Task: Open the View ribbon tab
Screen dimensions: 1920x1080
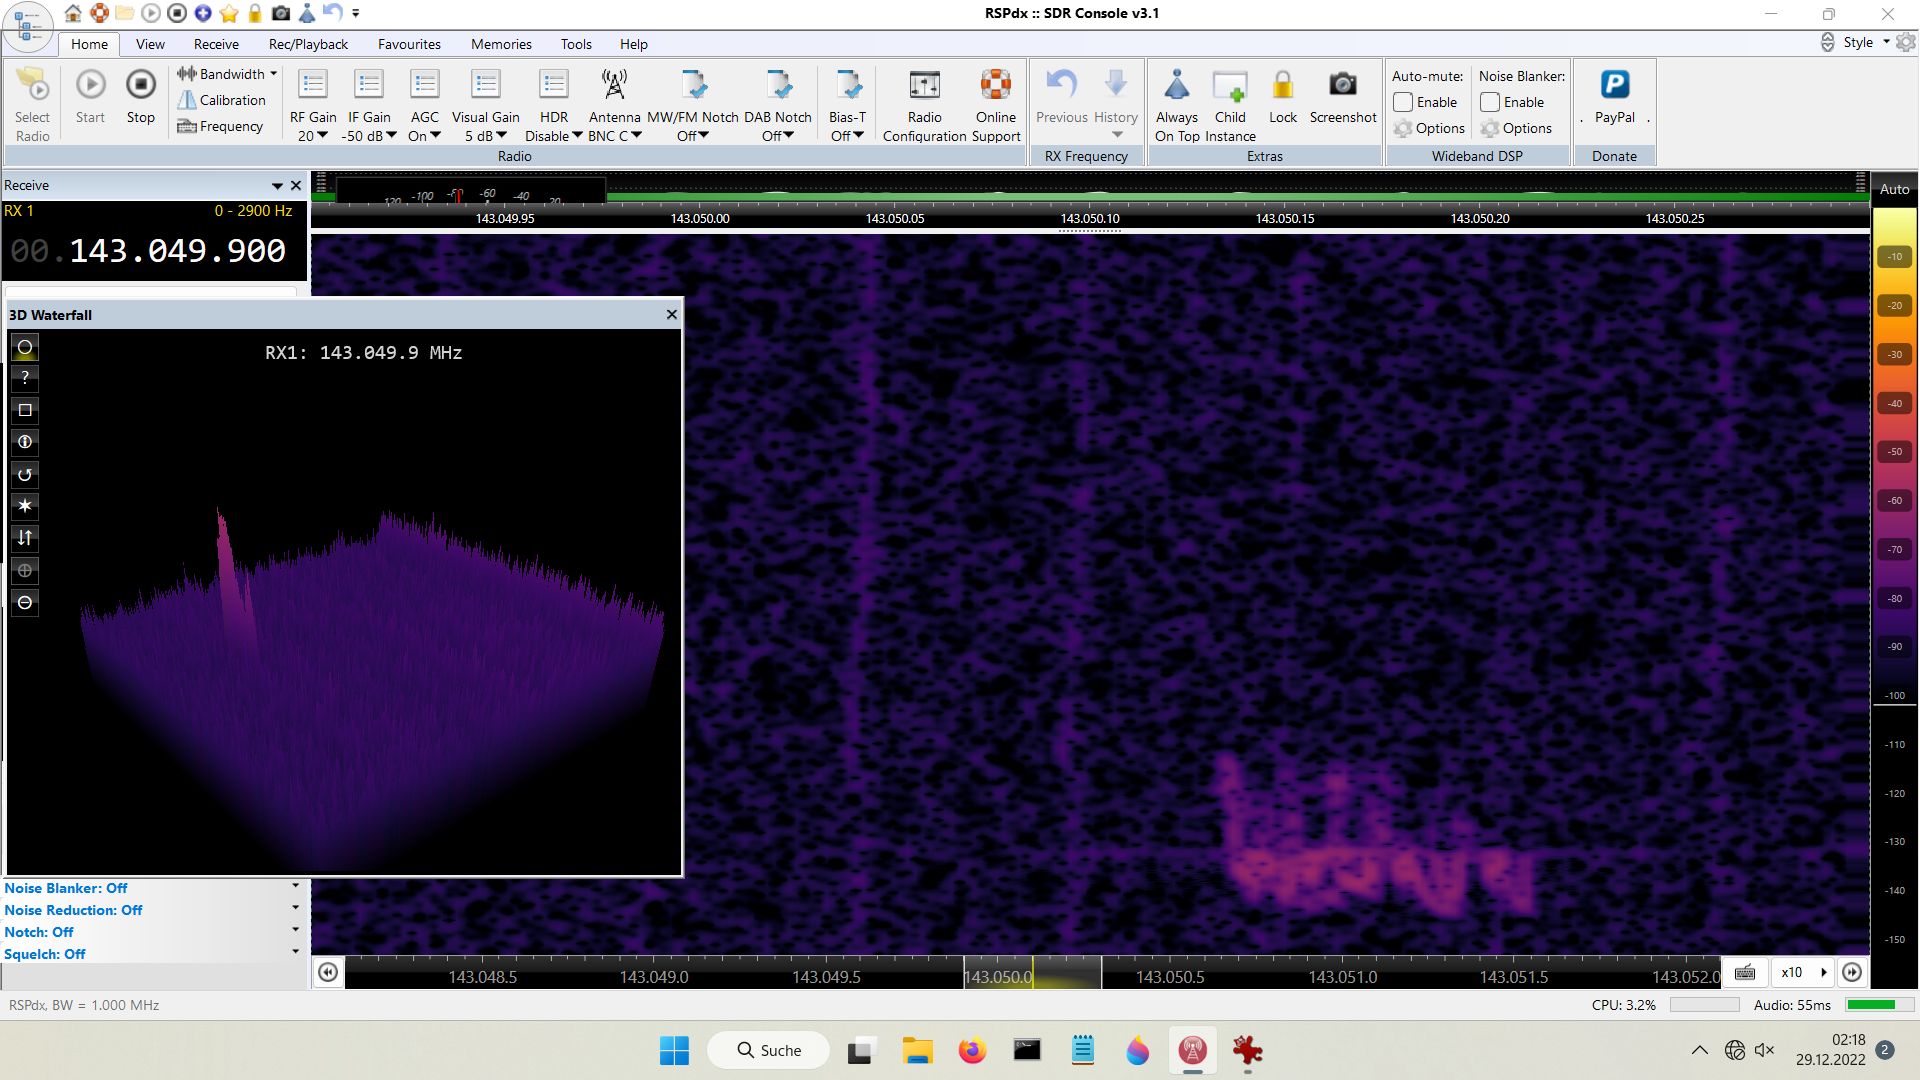Action: pos(150,44)
